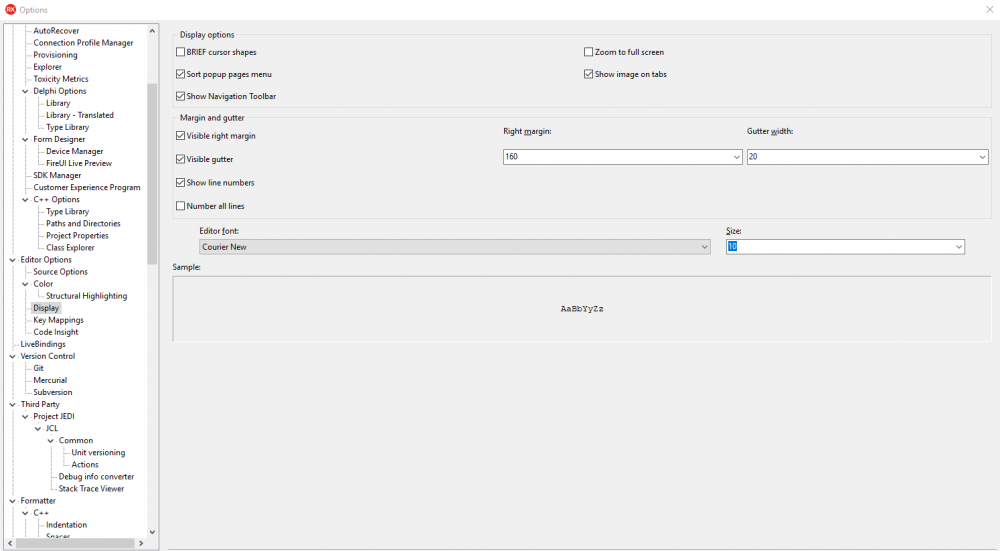Toggle Show image on tabs
This screenshot has height=551, width=1000.
(589, 74)
